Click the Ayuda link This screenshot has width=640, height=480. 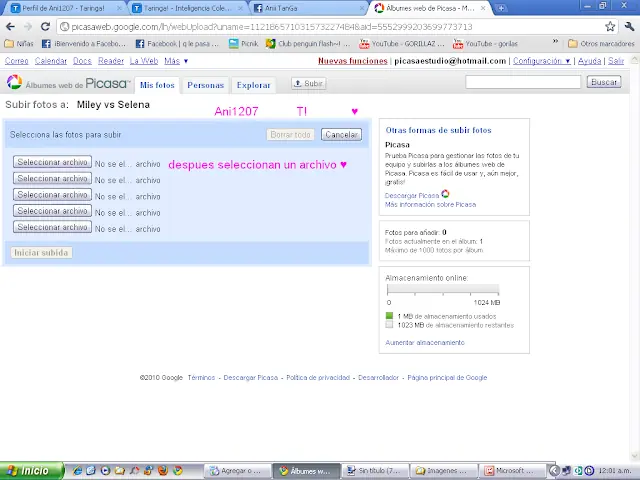[589, 61]
